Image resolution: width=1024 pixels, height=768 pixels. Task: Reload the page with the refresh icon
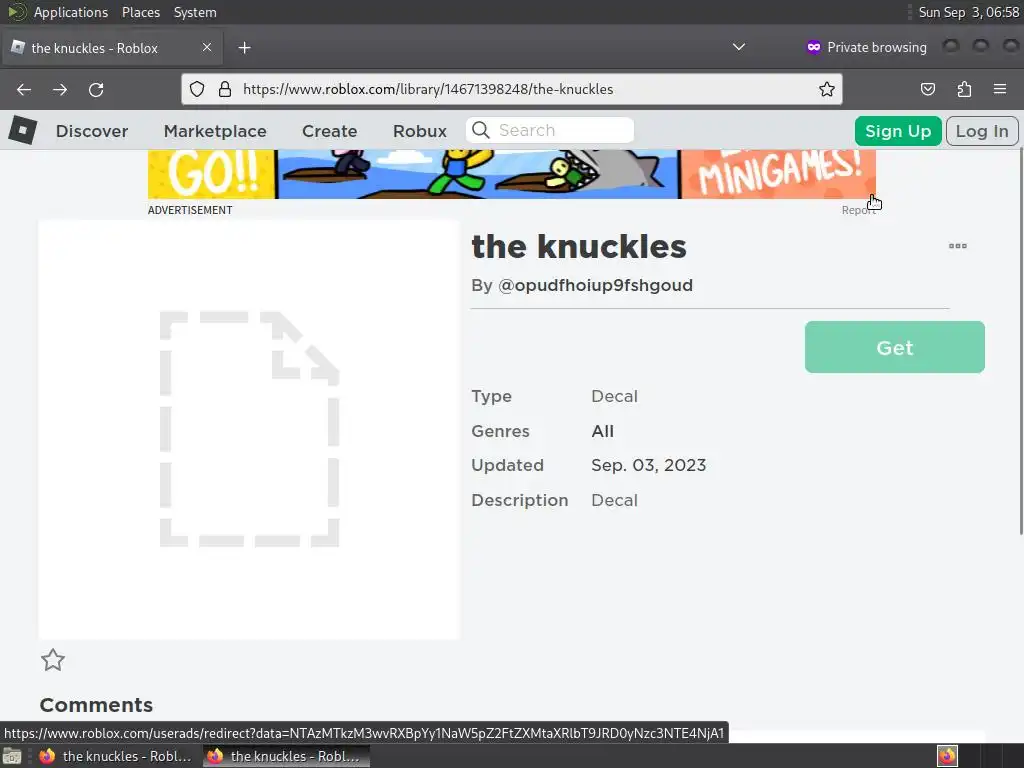pyautogui.click(x=96, y=89)
